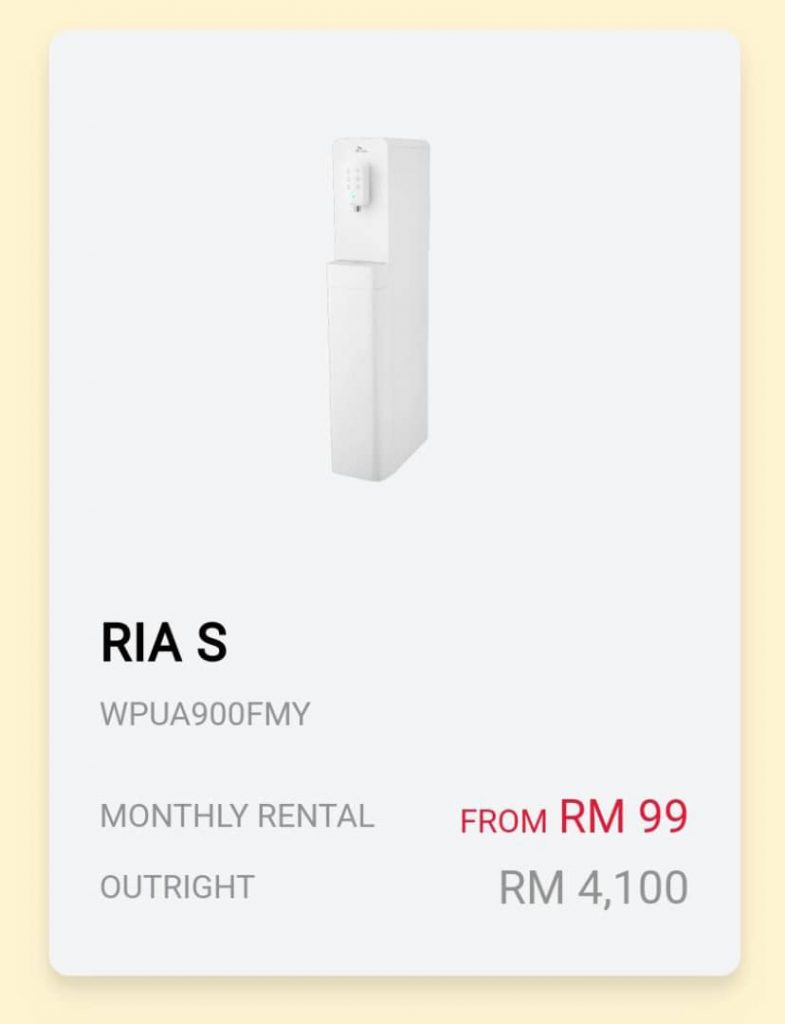Click the green lit button on the dispenser

pos(351,195)
